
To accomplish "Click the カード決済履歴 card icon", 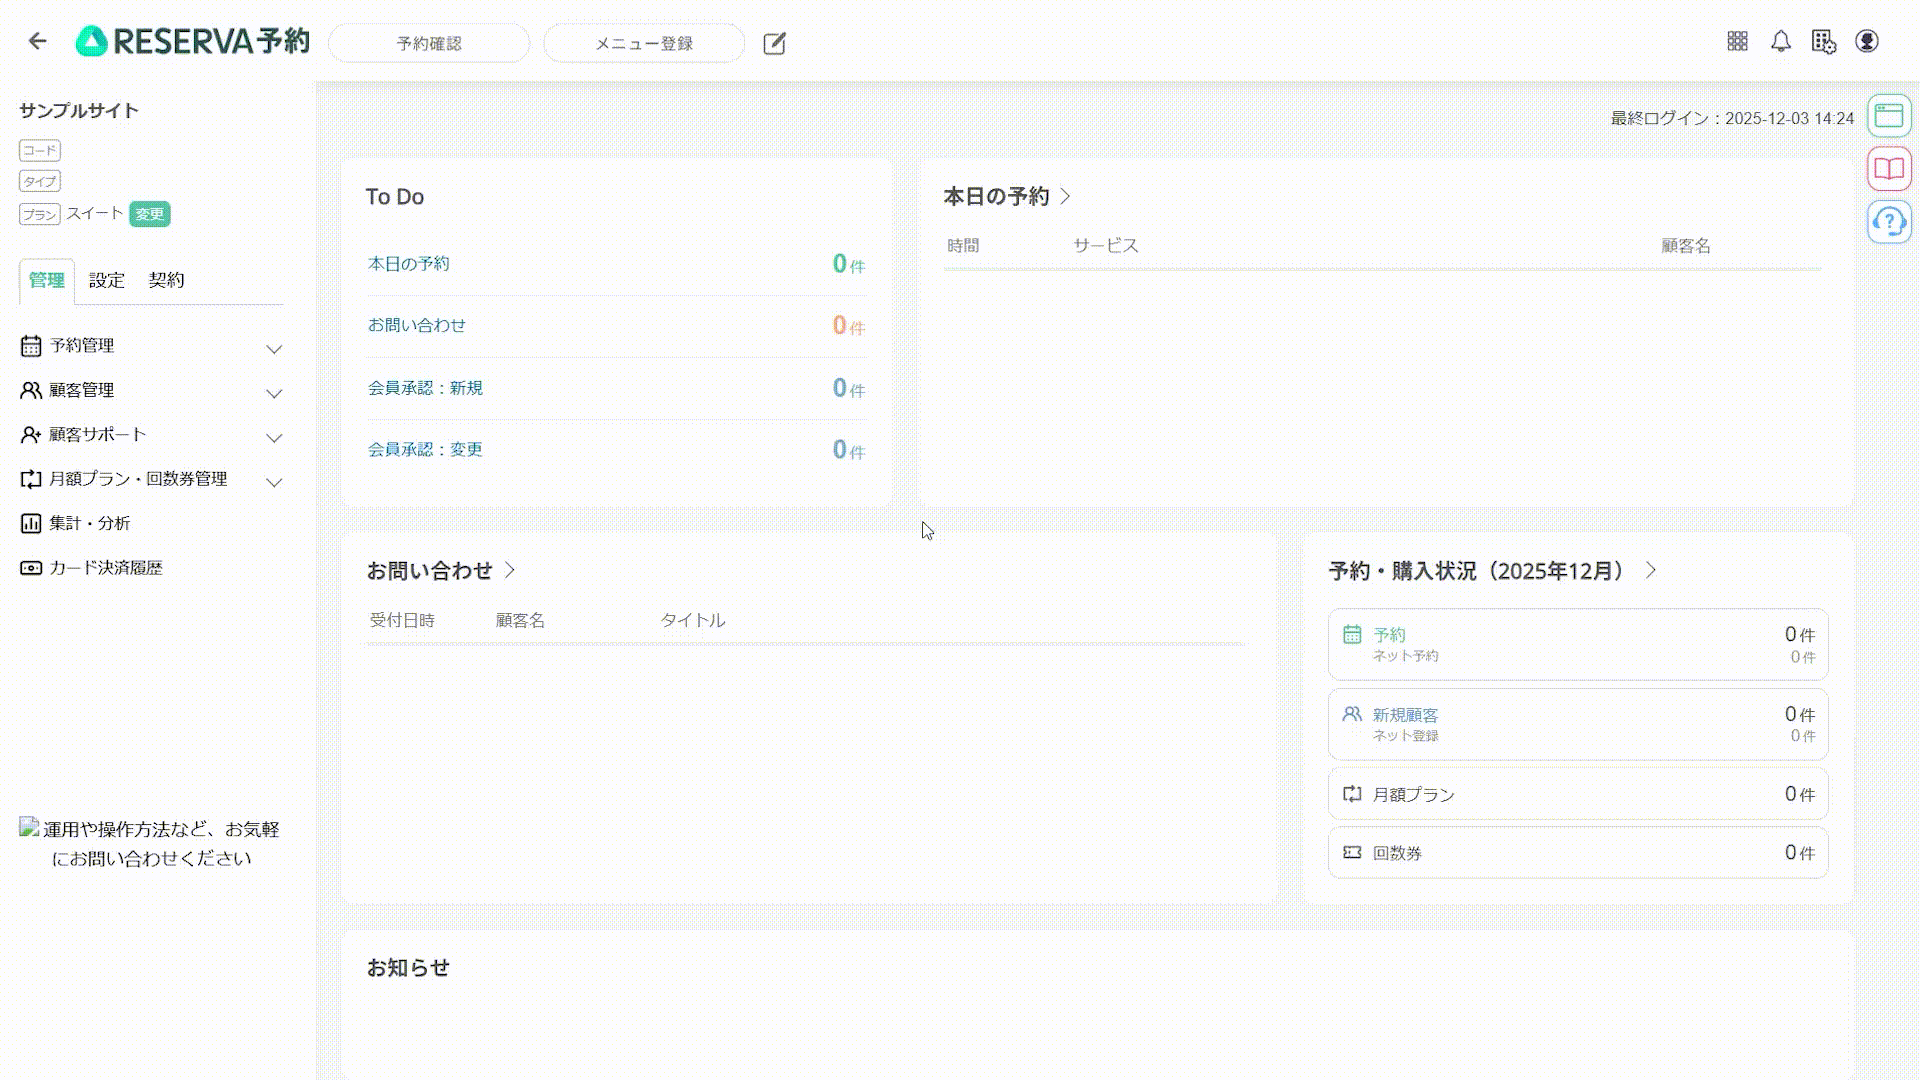I will pyautogui.click(x=31, y=568).
